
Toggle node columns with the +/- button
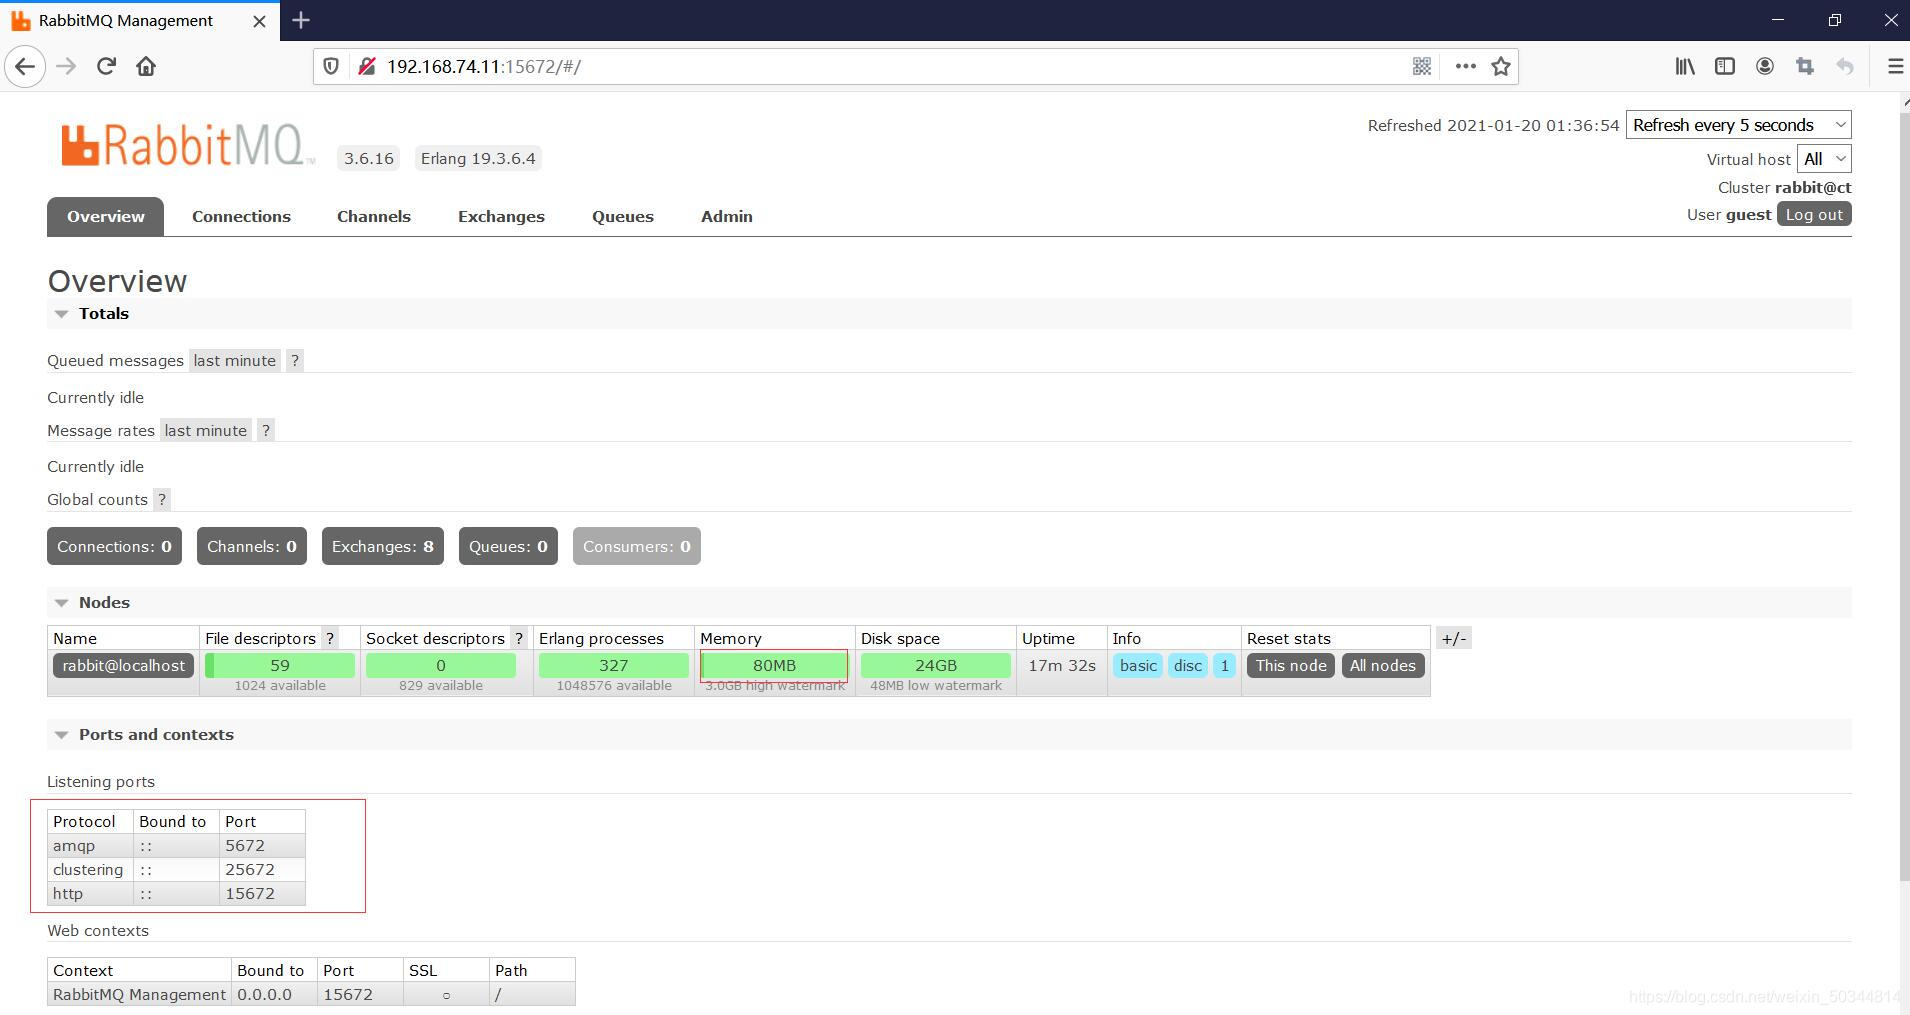pyautogui.click(x=1454, y=639)
